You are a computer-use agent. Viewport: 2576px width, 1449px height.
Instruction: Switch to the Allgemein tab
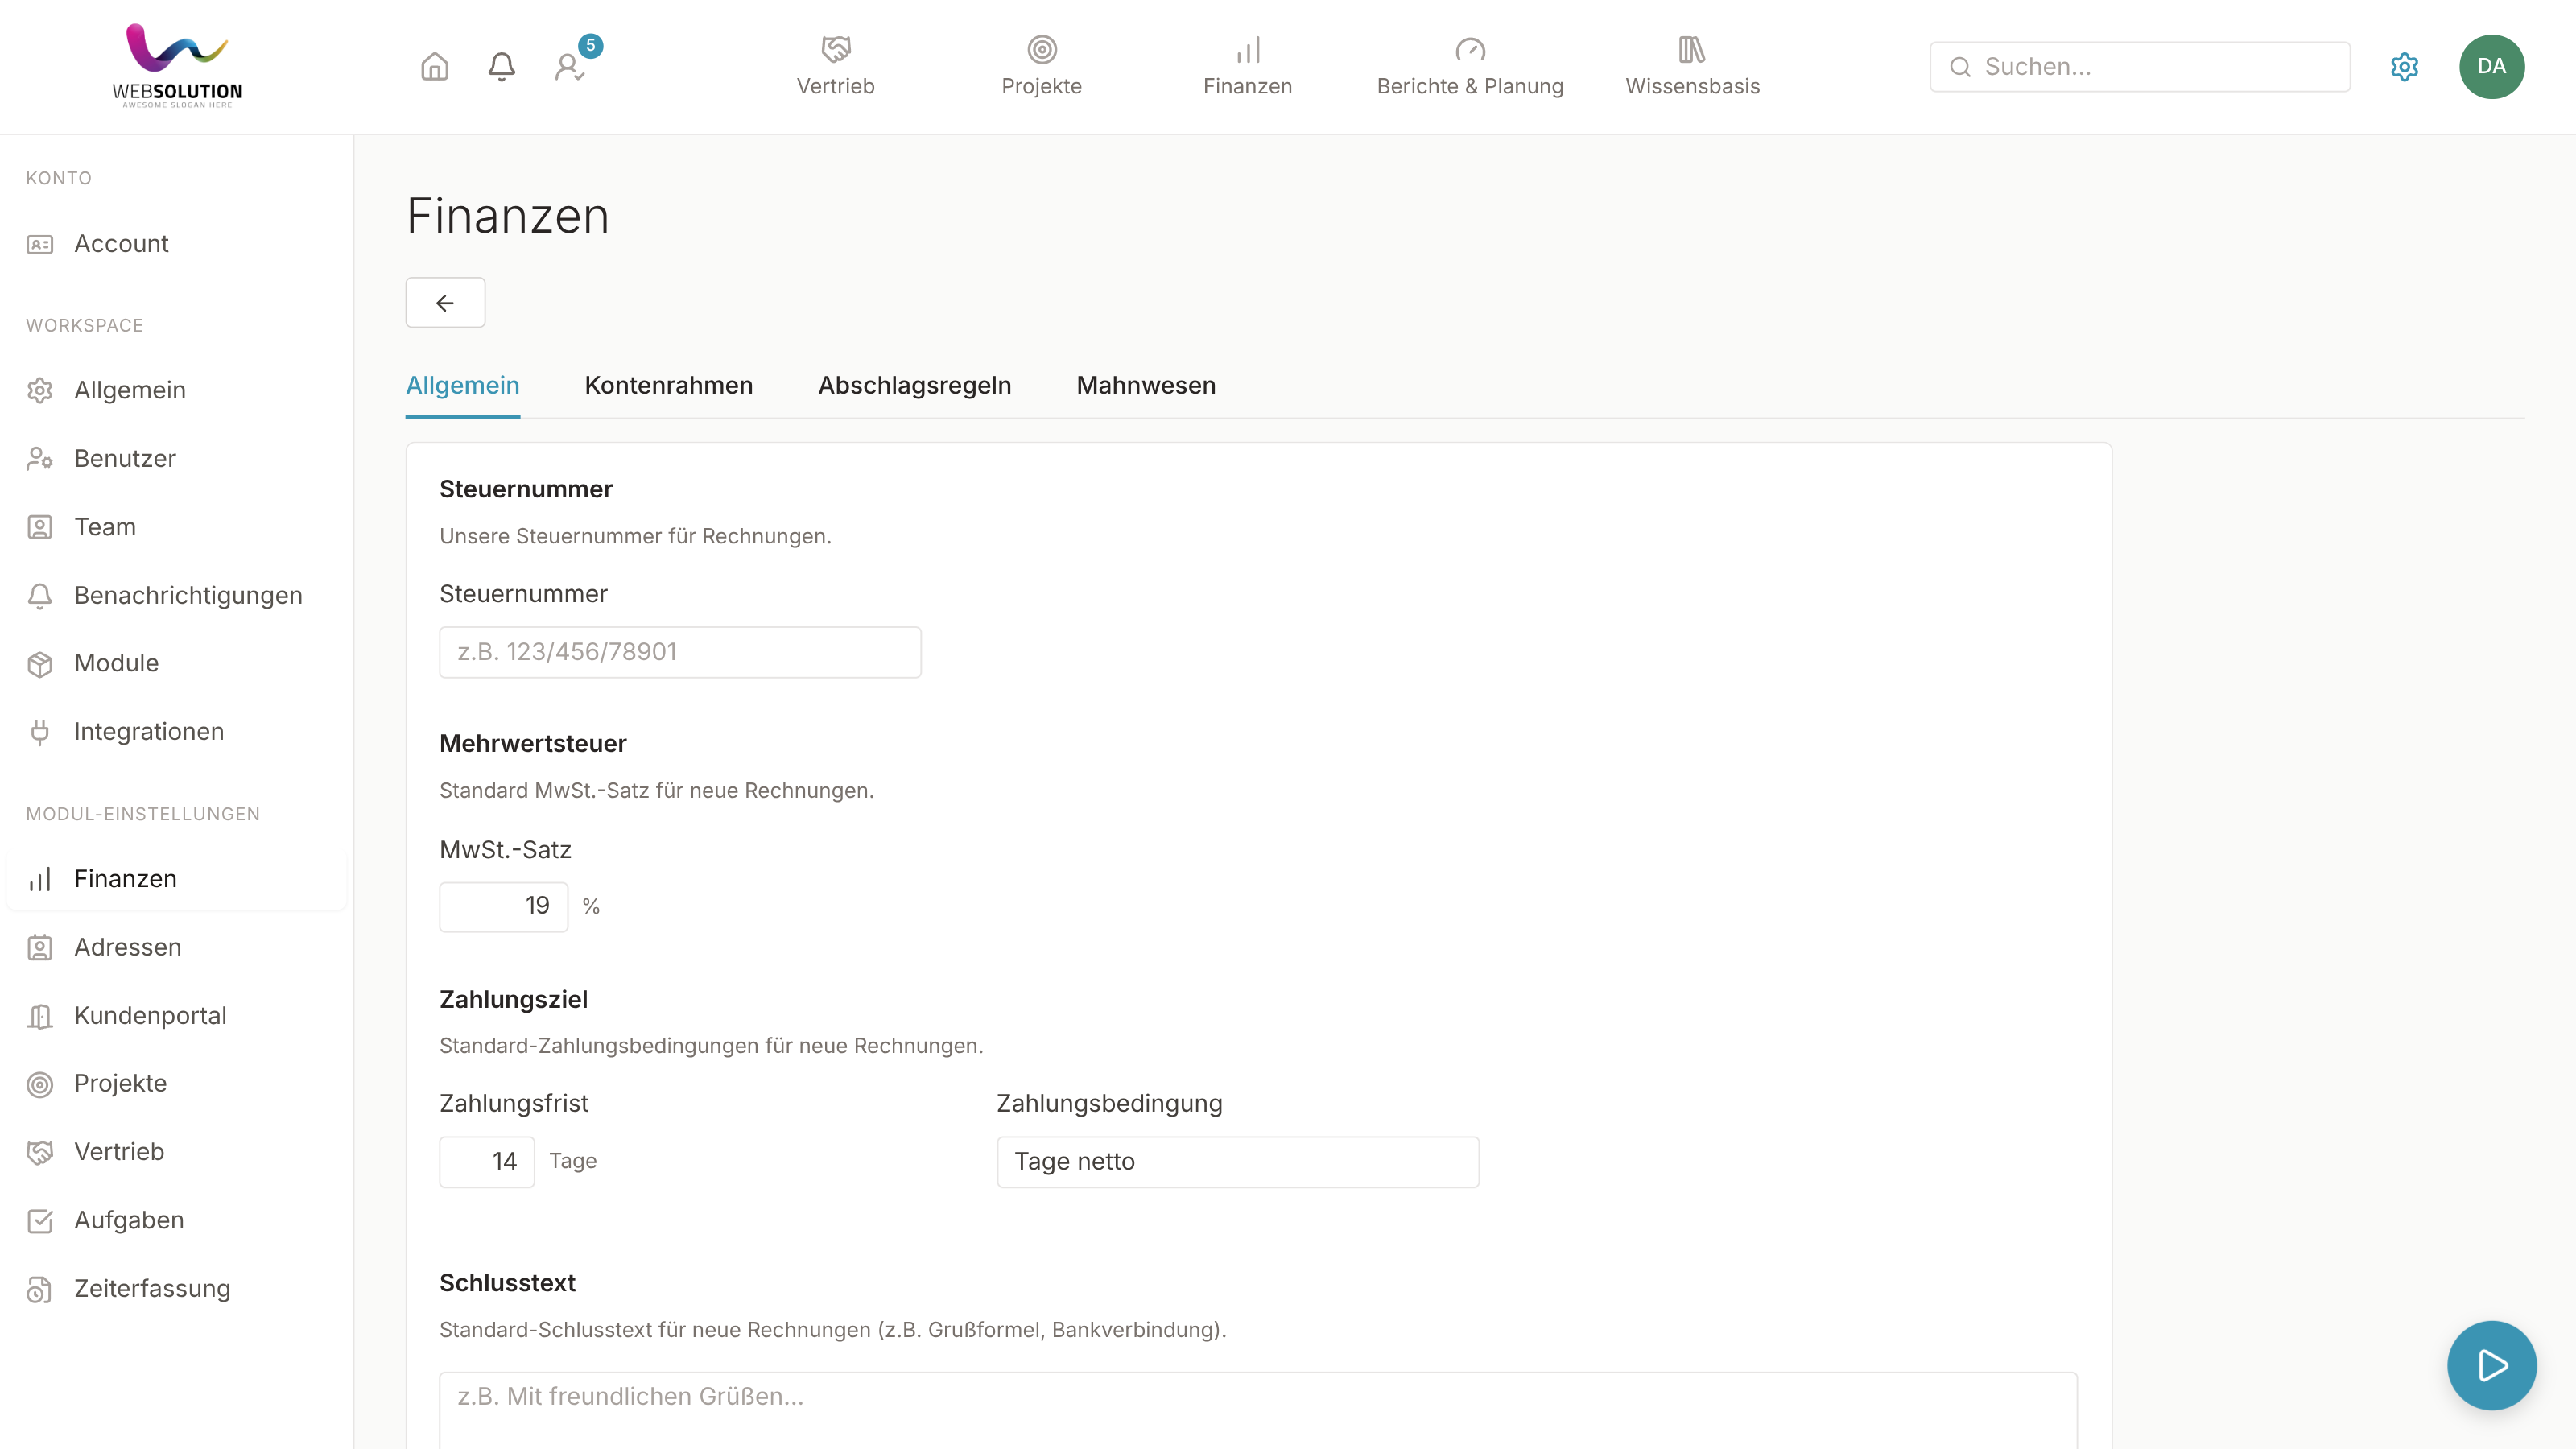462,386
